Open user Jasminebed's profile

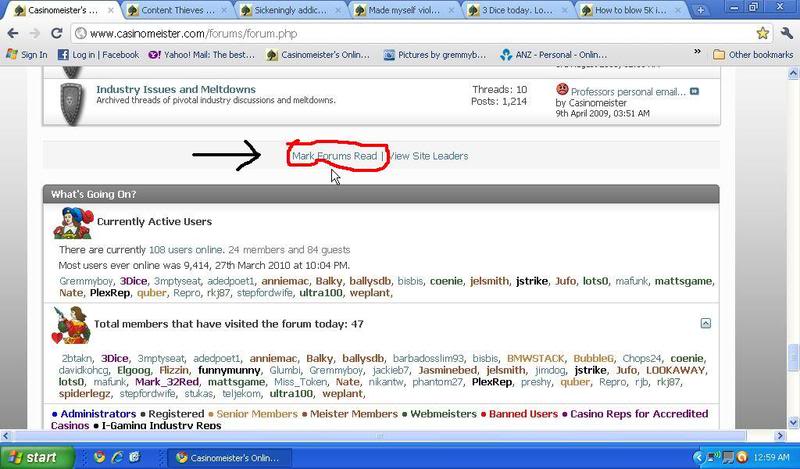coord(448,371)
